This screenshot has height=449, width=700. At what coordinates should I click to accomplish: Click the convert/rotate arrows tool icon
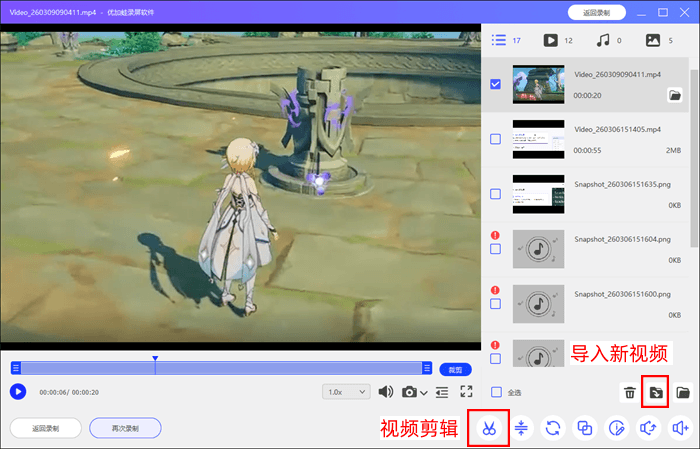click(552, 428)
